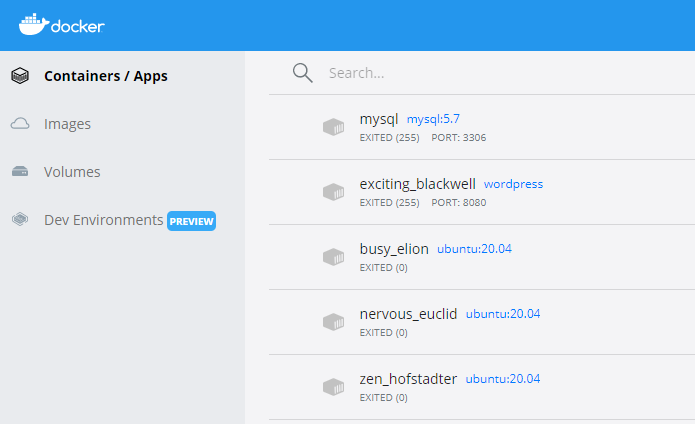Image resolution: width=695 pixels, height=424 pixels.
Task: Select the busy_elion container name
Action: (394, 249)
